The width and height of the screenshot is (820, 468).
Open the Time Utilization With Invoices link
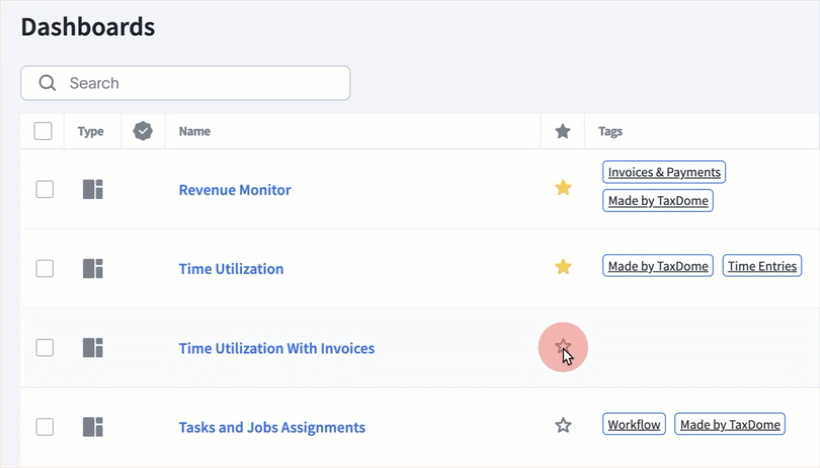[x=276, y=349]
